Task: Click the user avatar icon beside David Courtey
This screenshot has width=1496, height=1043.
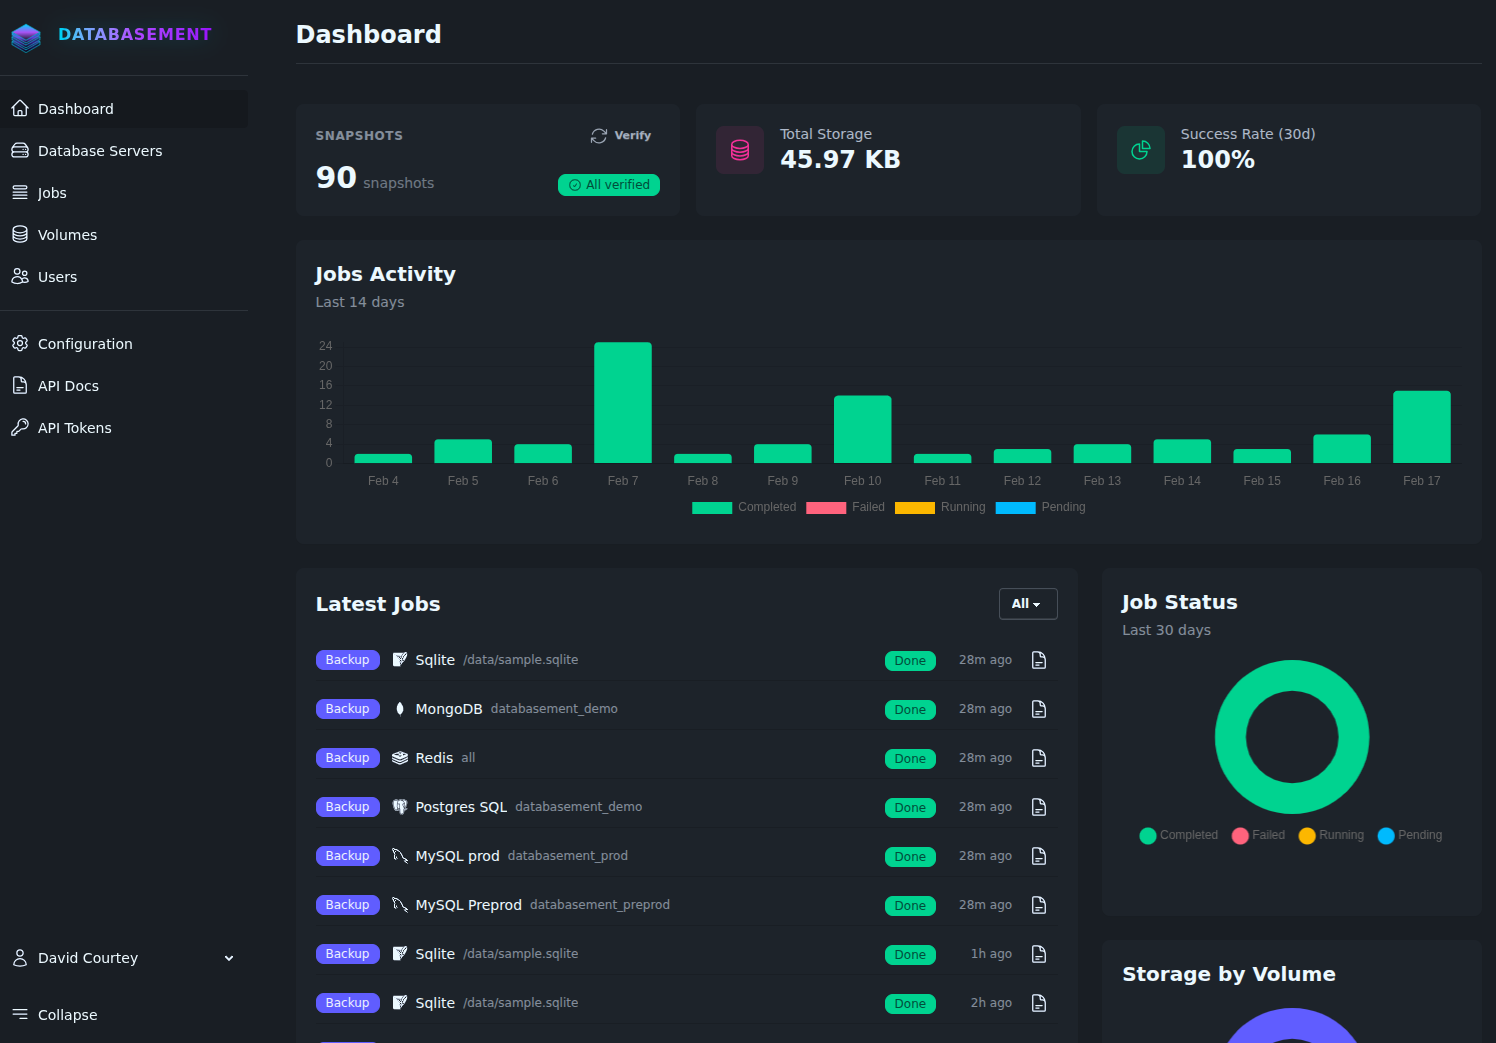Action: (x=20, y=957)
